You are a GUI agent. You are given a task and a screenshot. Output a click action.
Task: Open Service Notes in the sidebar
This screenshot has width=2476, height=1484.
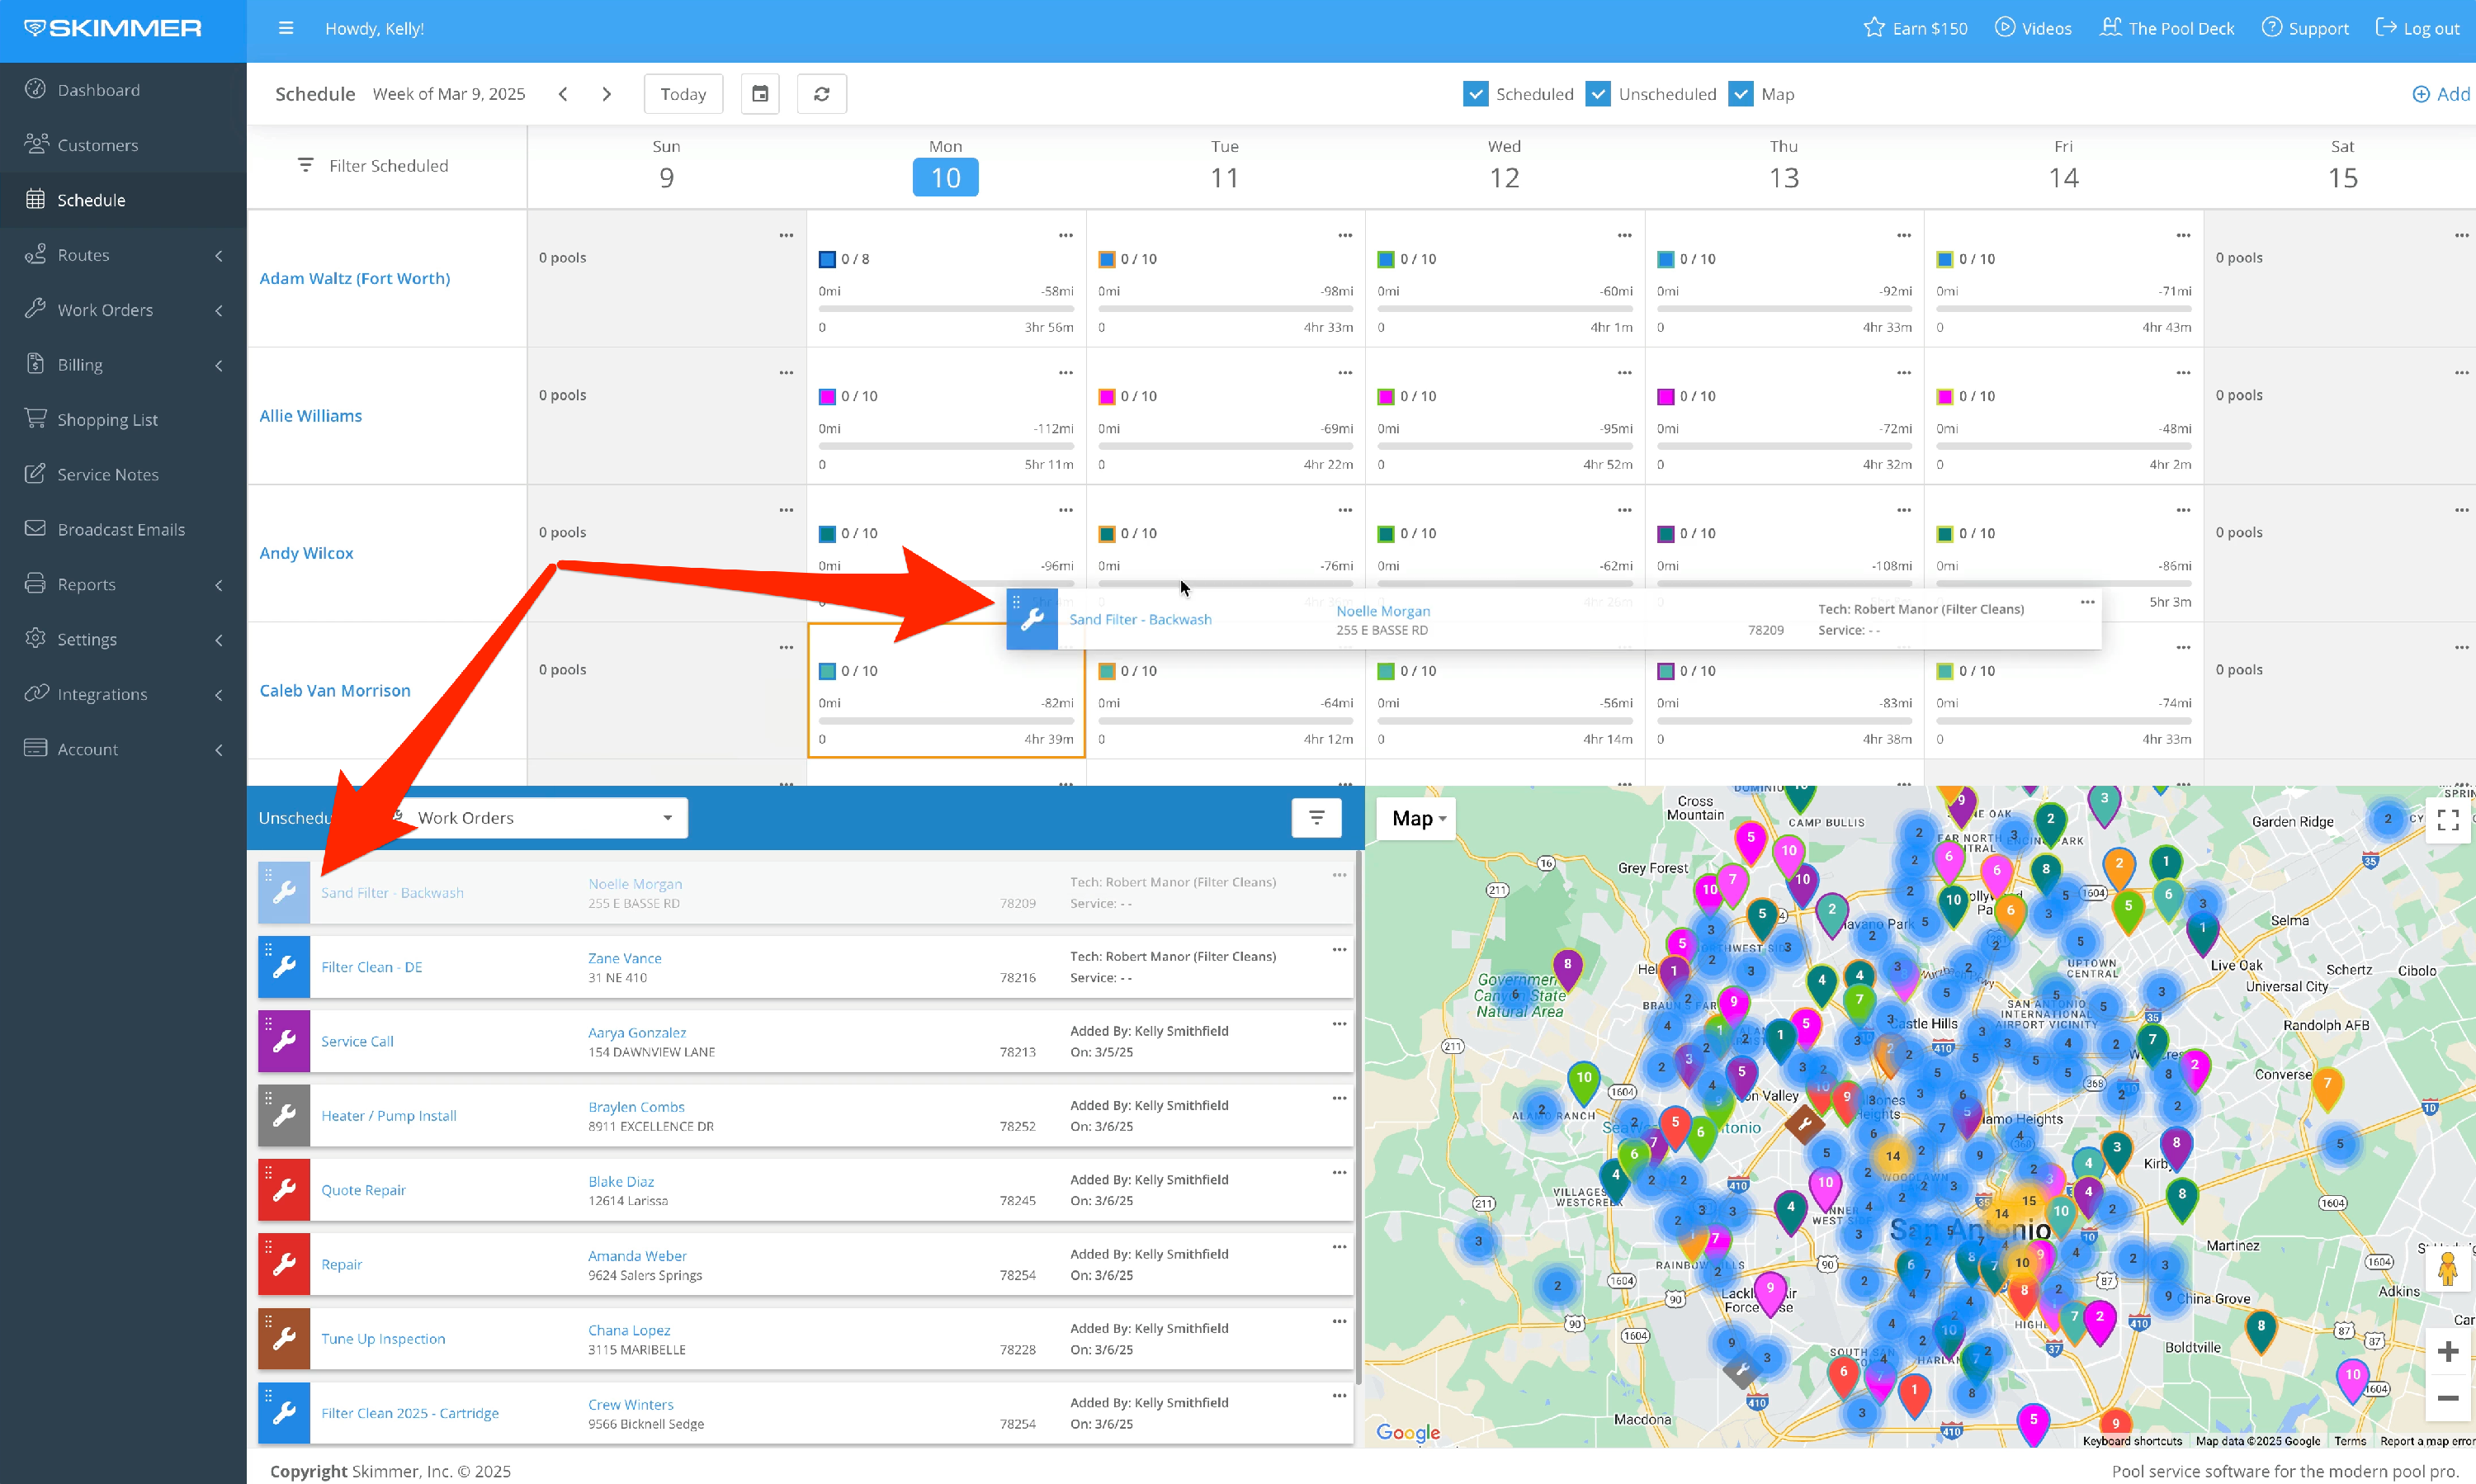(x=108, y=474)
